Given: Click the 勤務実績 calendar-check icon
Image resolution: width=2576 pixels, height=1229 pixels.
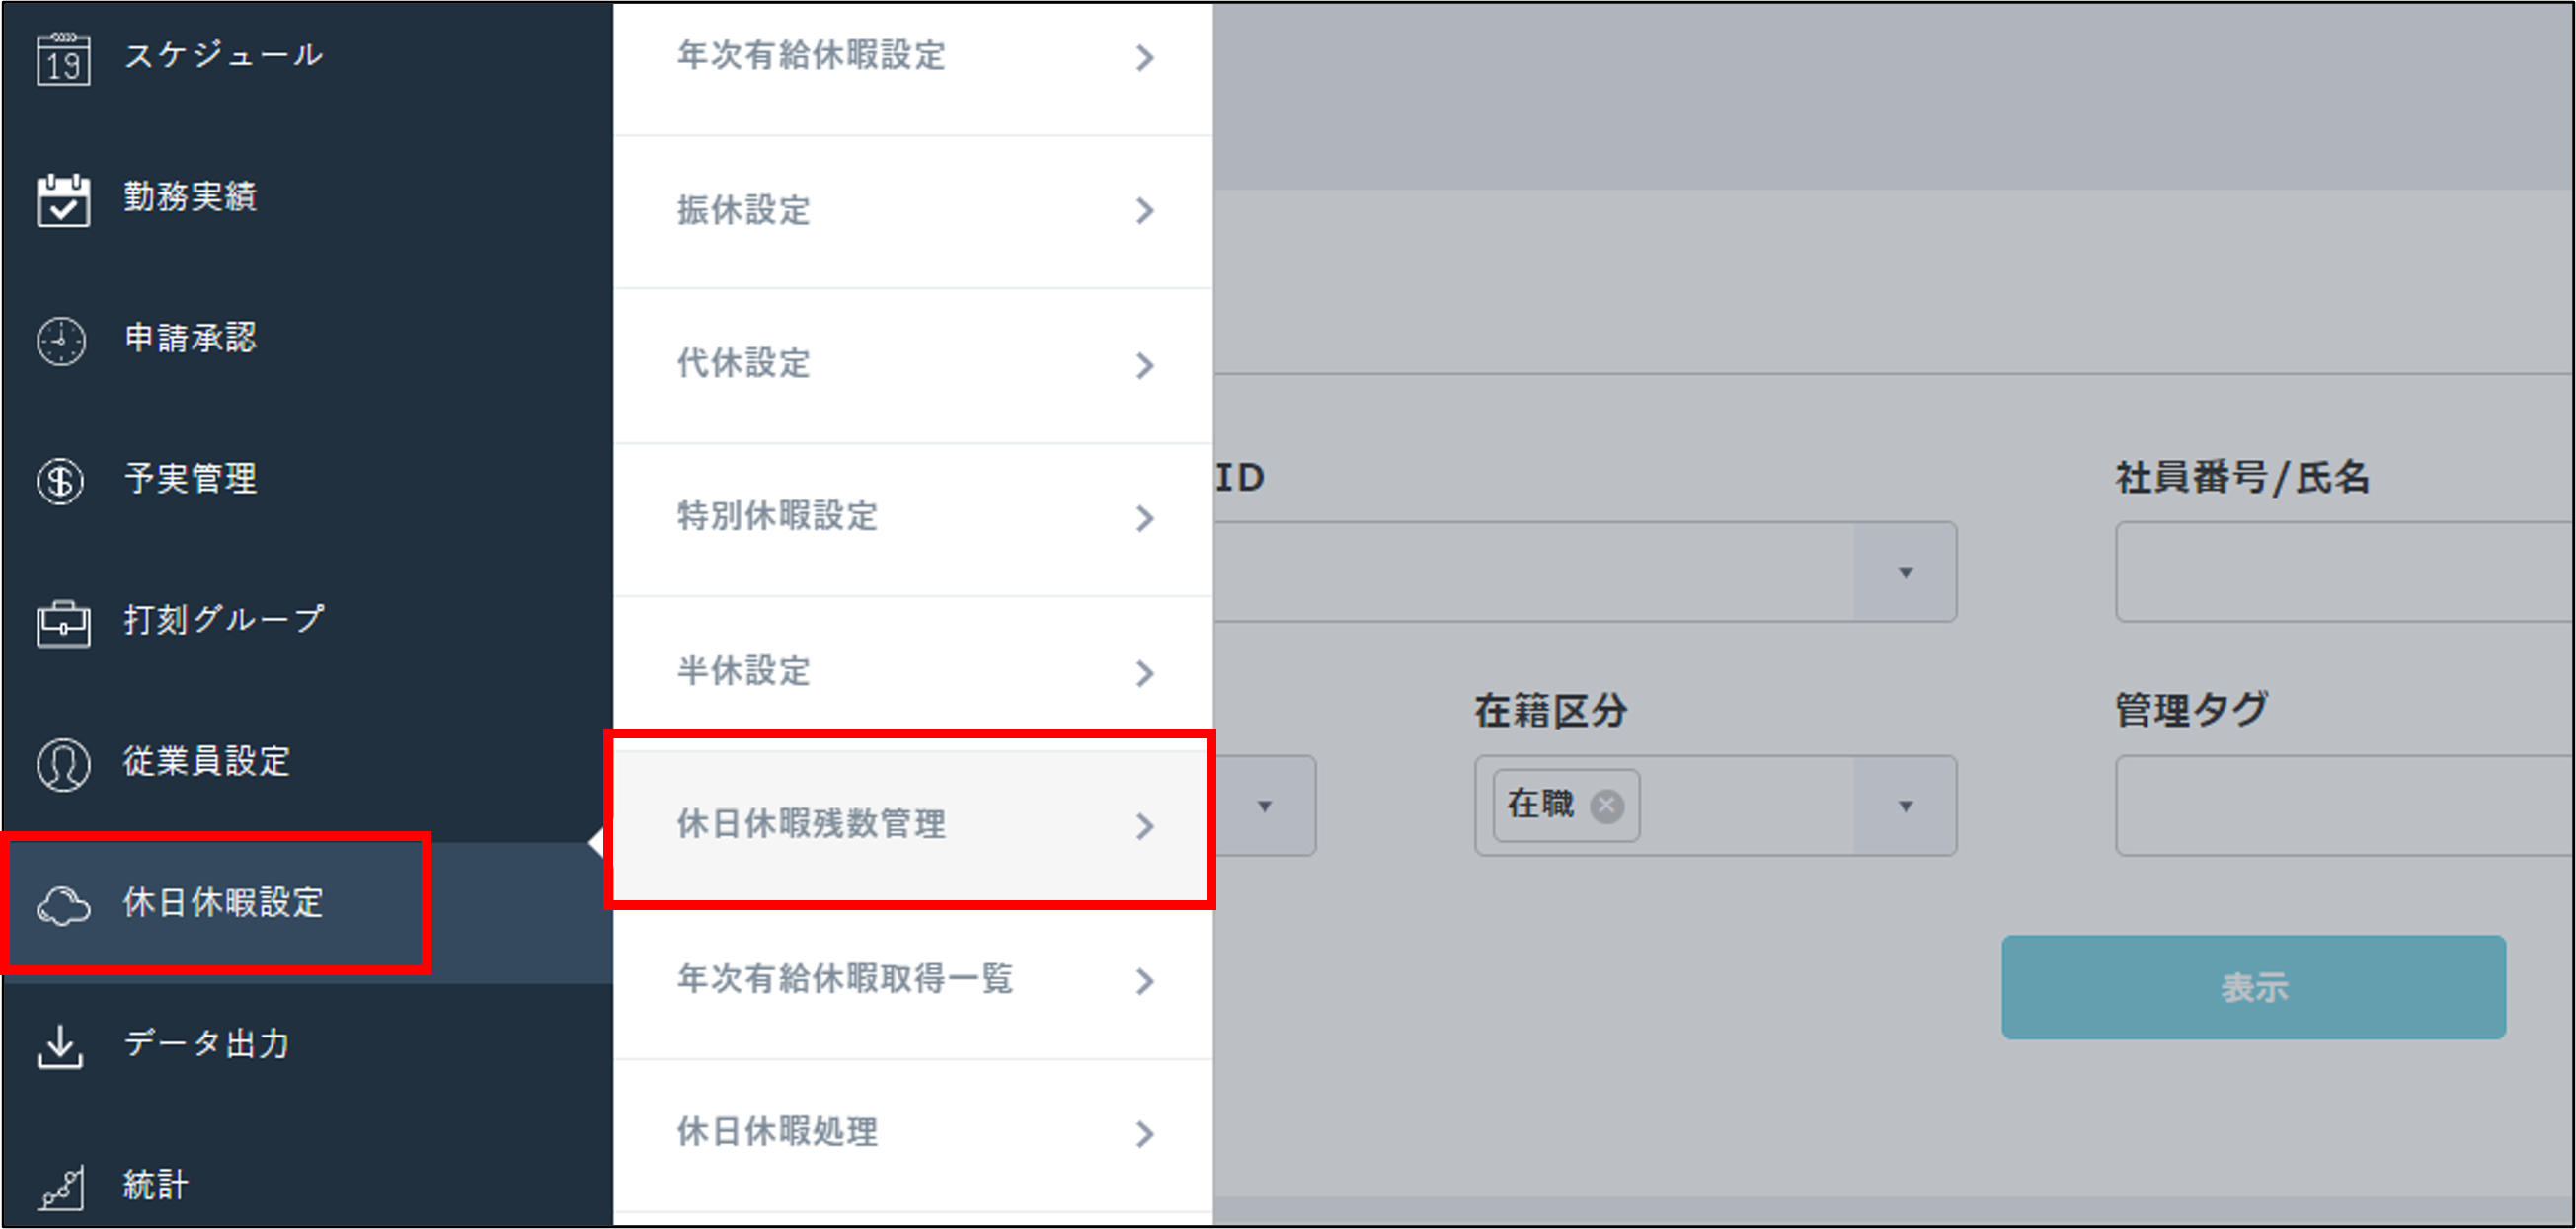Looking at the screenshot, I should 63,200.
